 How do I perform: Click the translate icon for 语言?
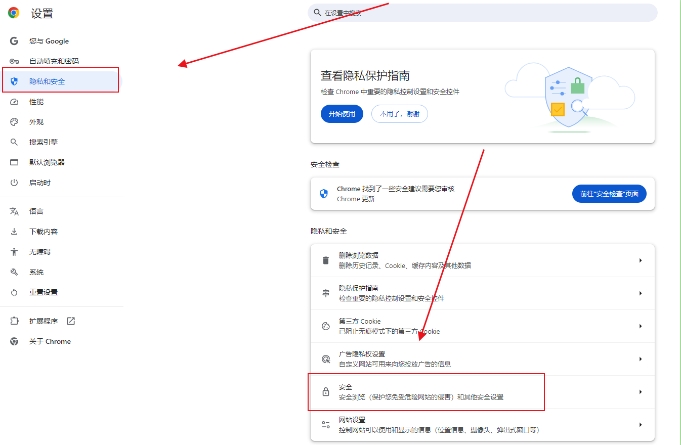[x=14, y=211]
